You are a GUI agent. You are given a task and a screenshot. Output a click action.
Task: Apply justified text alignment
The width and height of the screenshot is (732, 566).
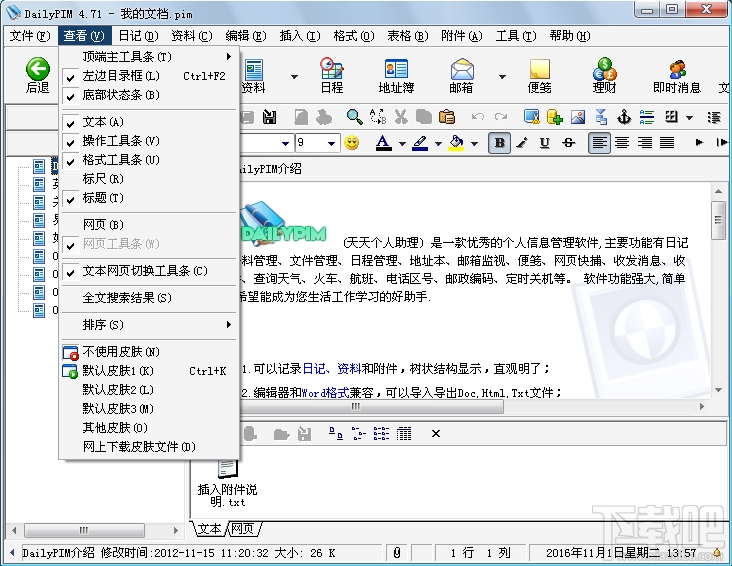667,143
